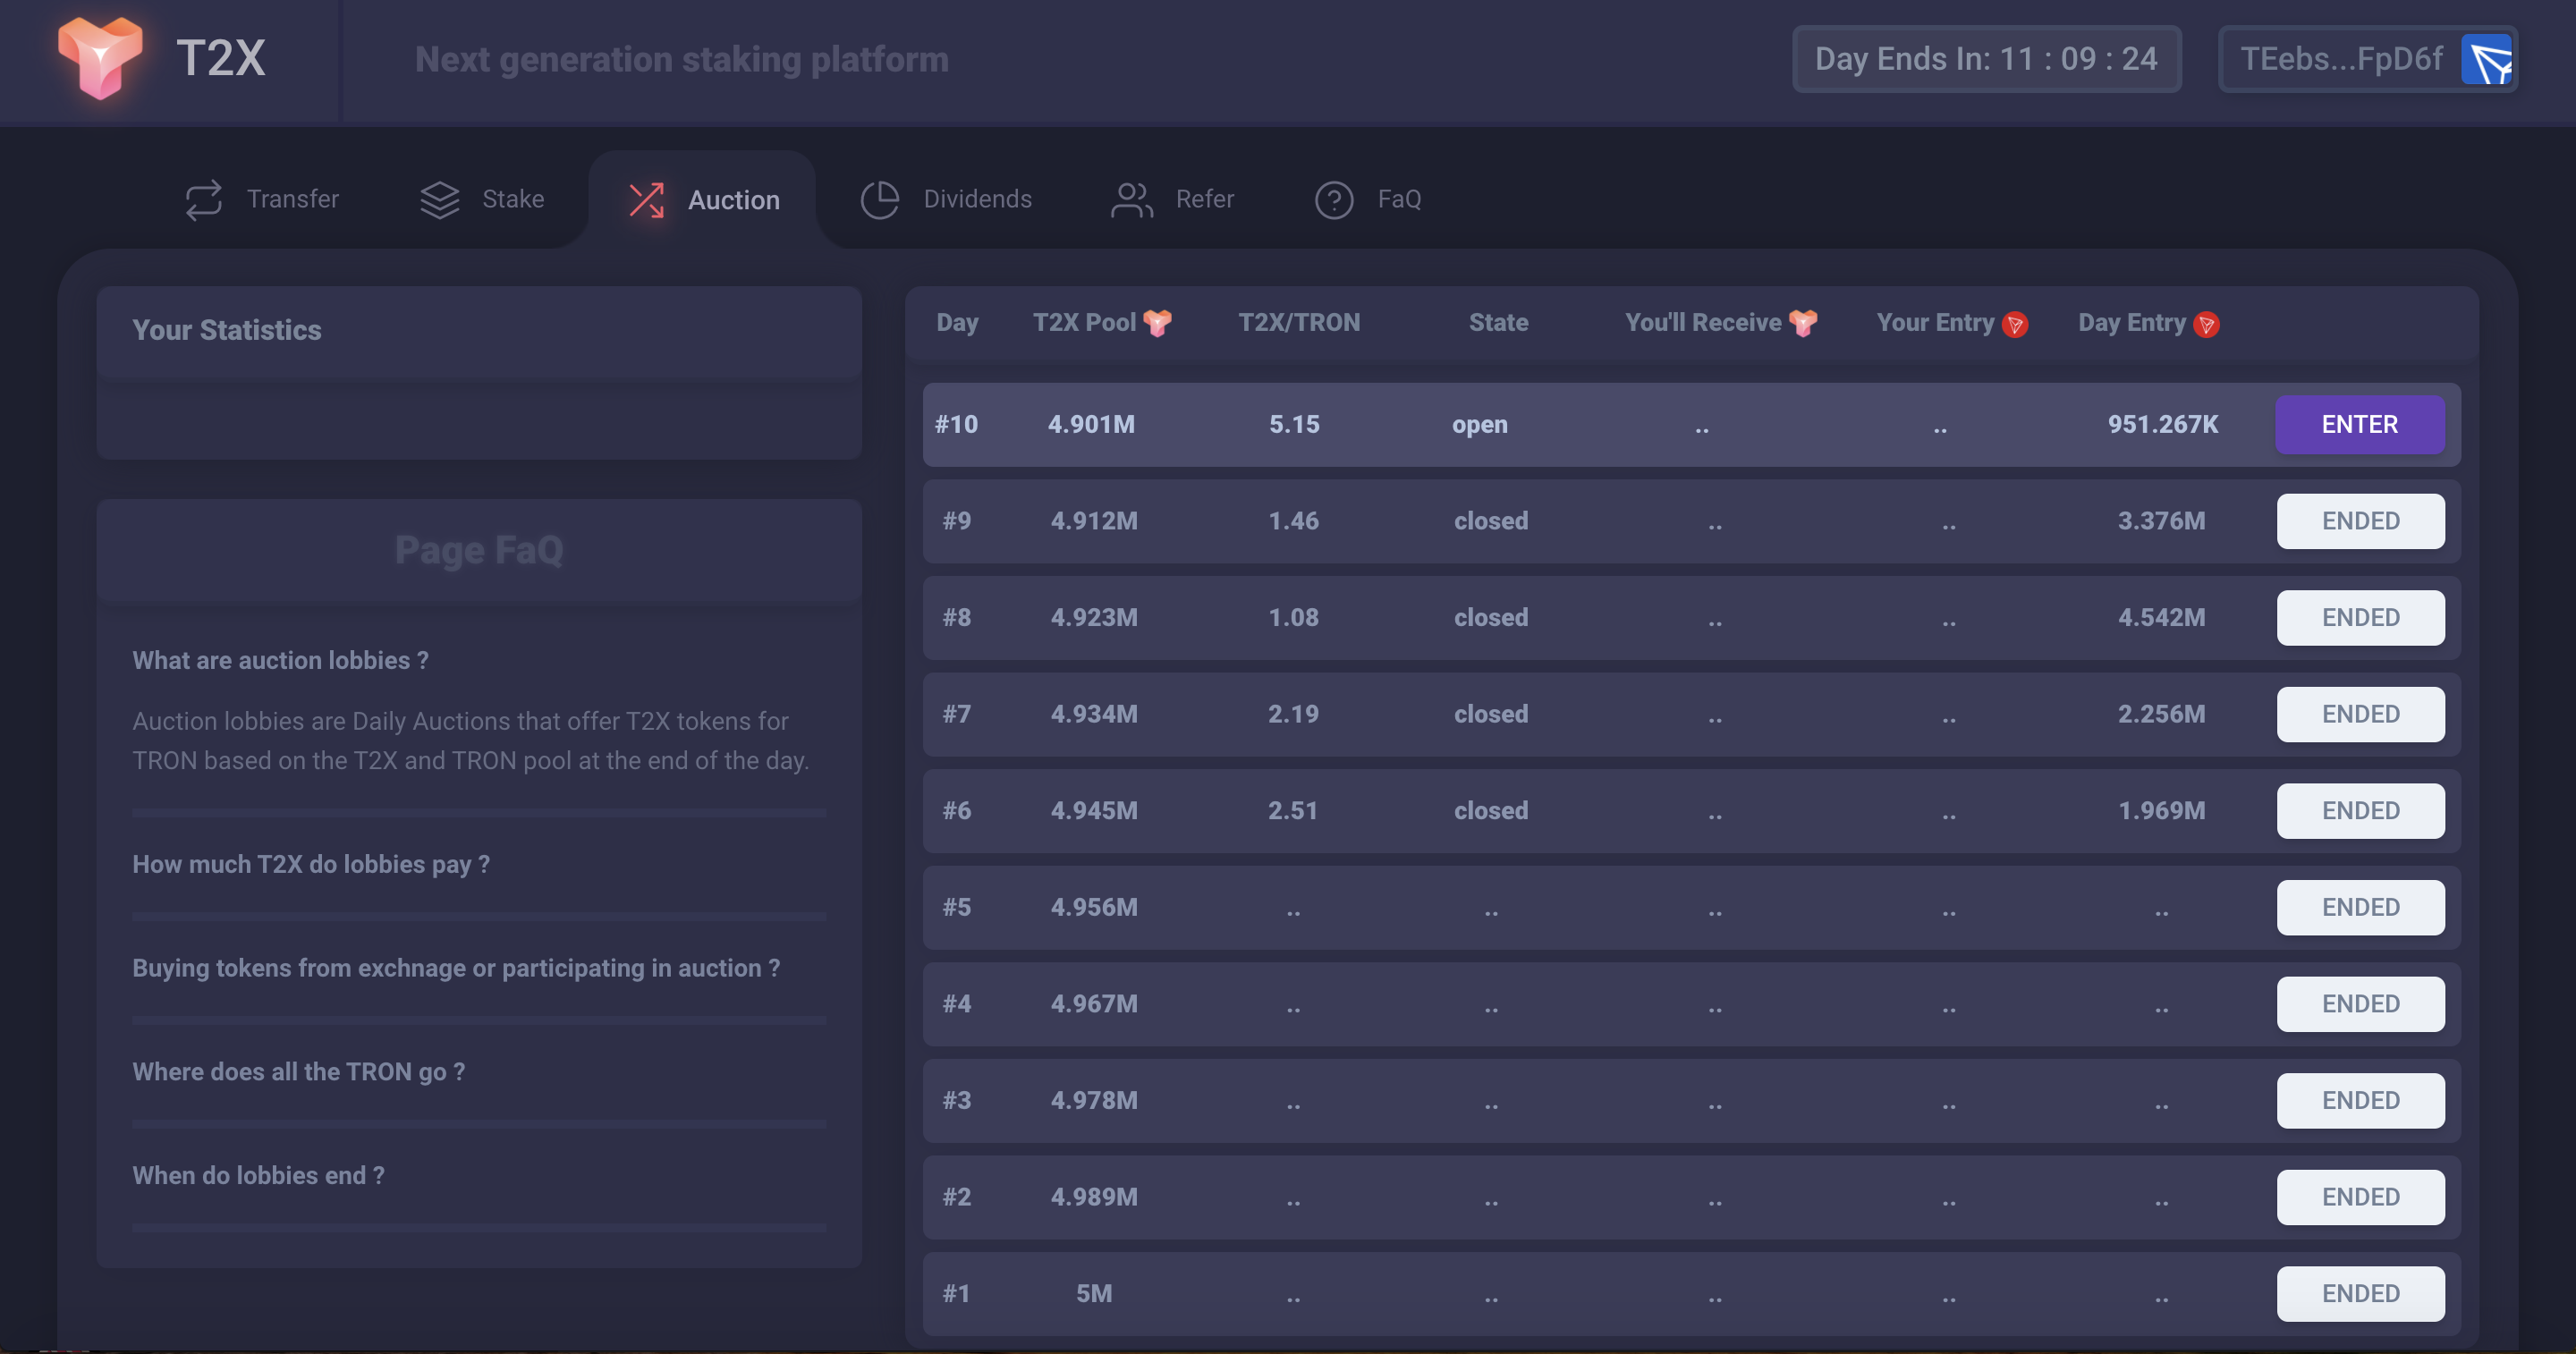Viewport: 2576px width, 1354px height.
Task: Click the Page FaQ heading
Action: pyautogui.click(x=479, y=549)
